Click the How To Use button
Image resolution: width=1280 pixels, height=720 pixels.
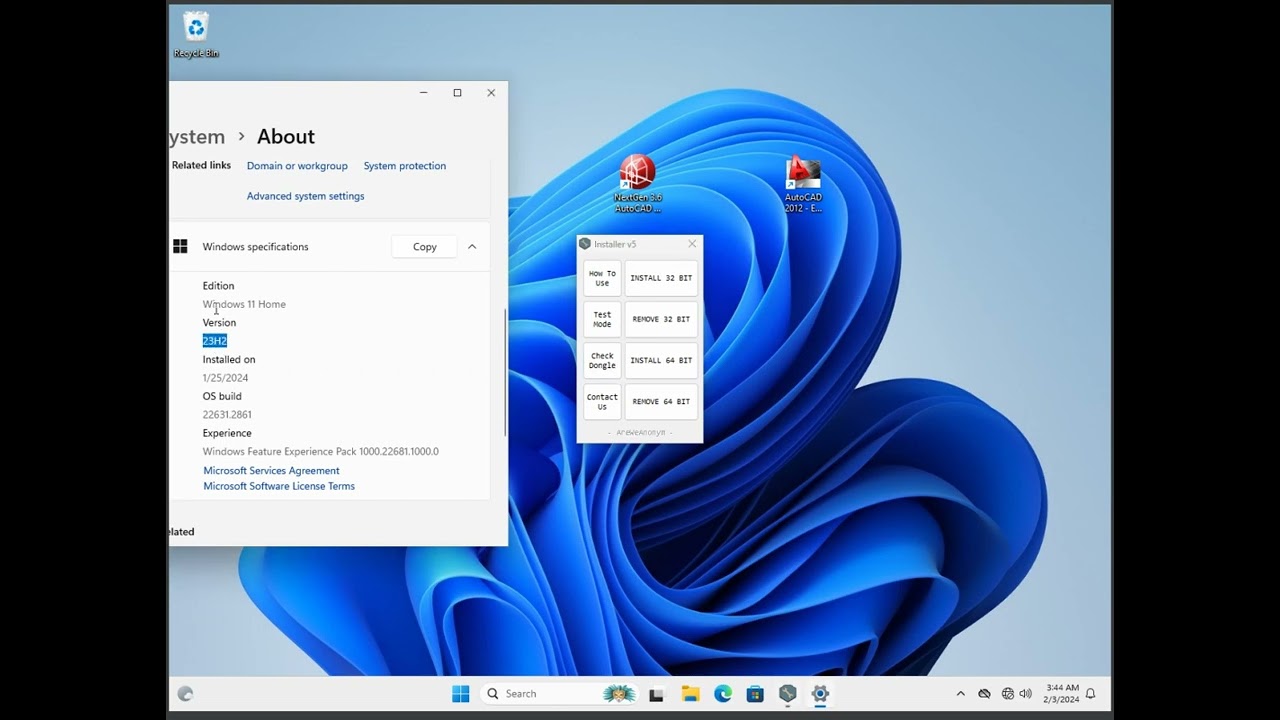pos(602,278)
